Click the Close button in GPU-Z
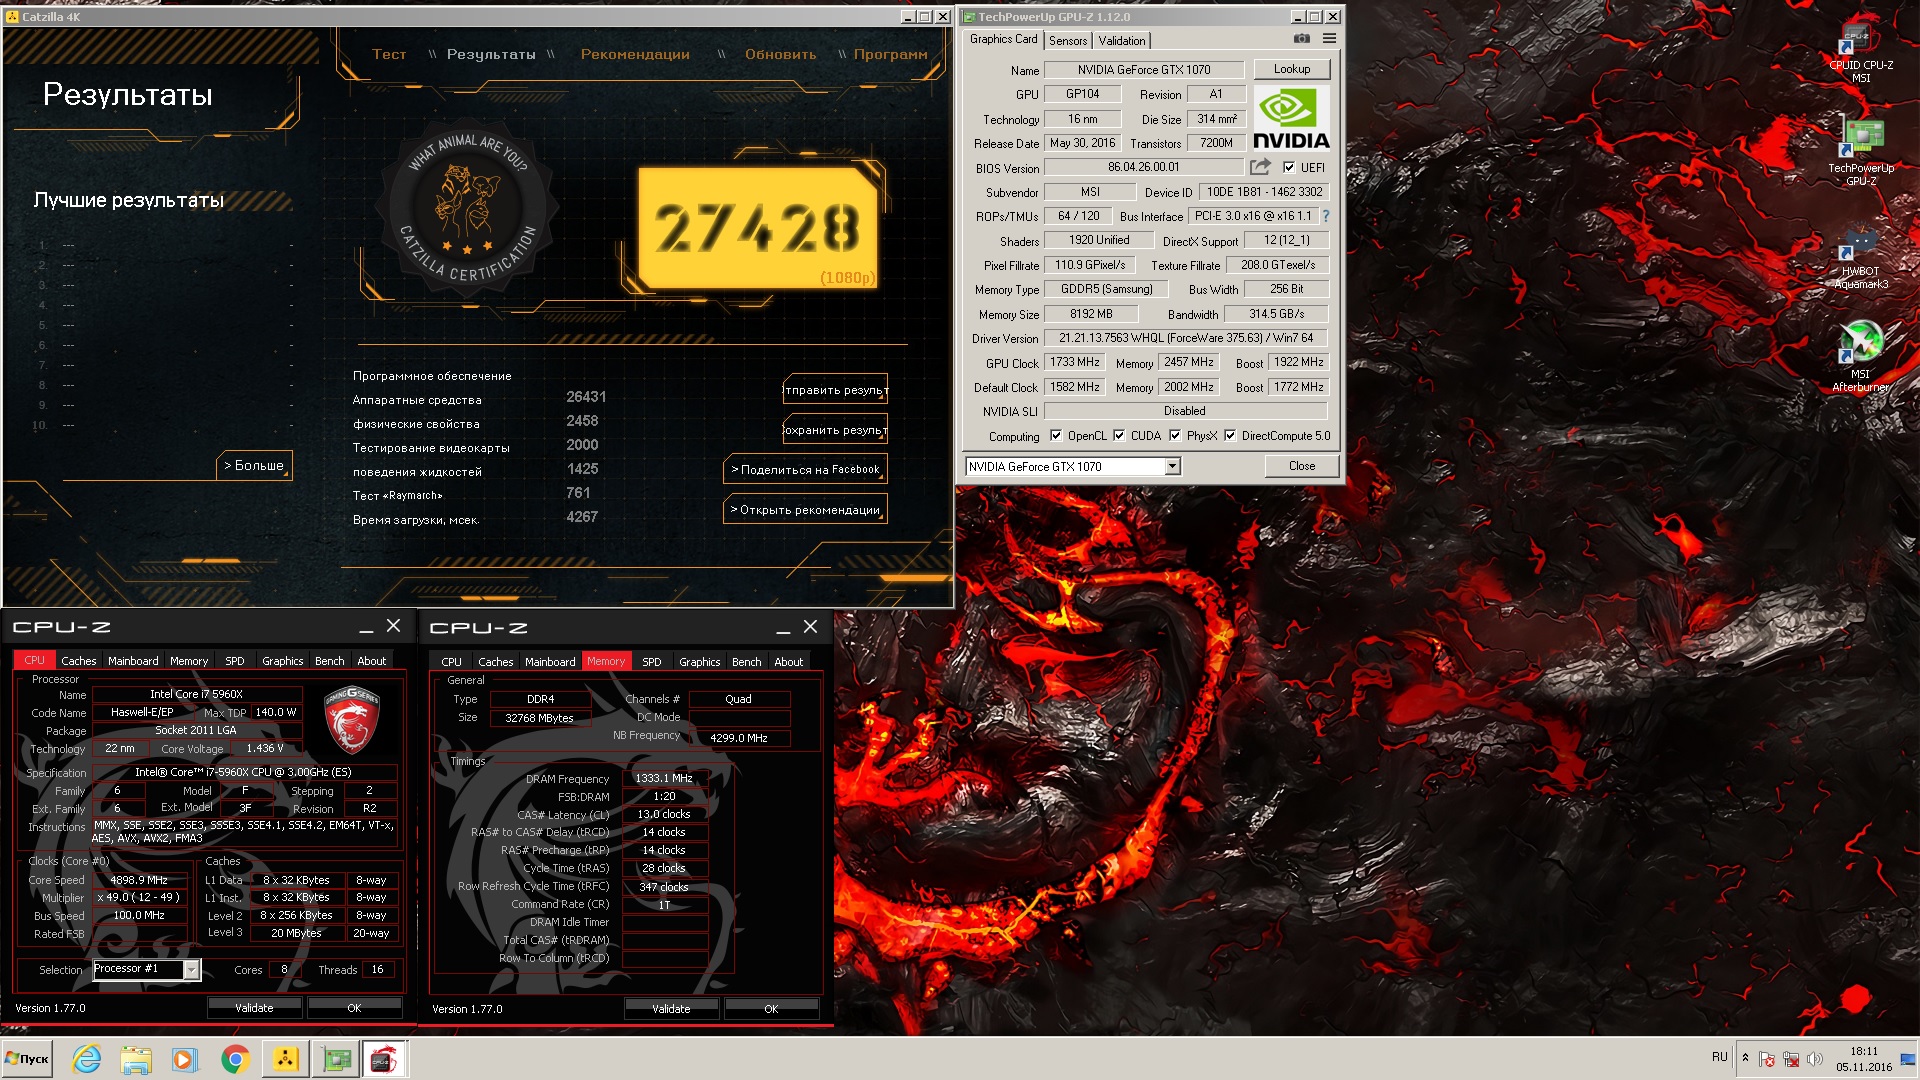Screen dimensions: 1920x1080 (x=1301, y=466)
